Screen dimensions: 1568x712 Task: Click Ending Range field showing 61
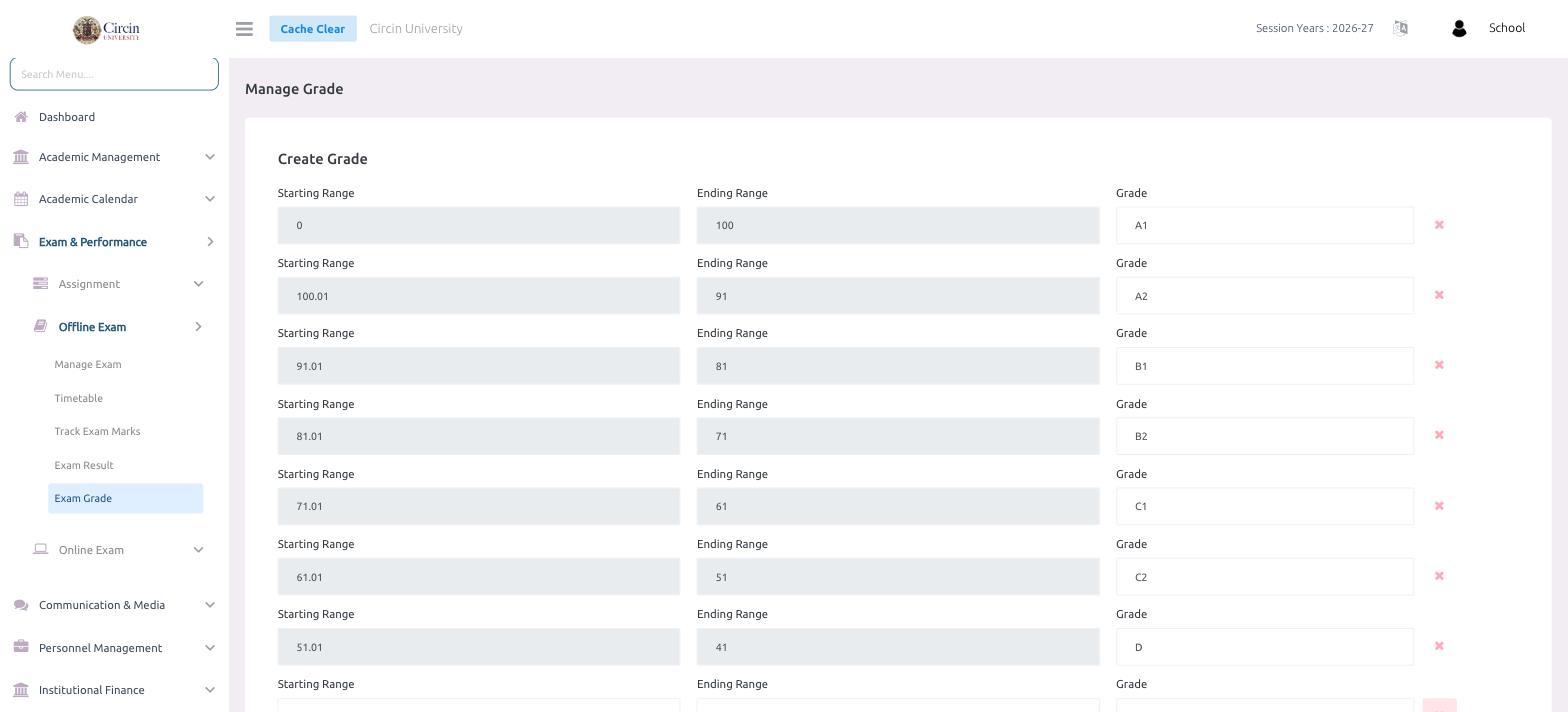point(898,506)
